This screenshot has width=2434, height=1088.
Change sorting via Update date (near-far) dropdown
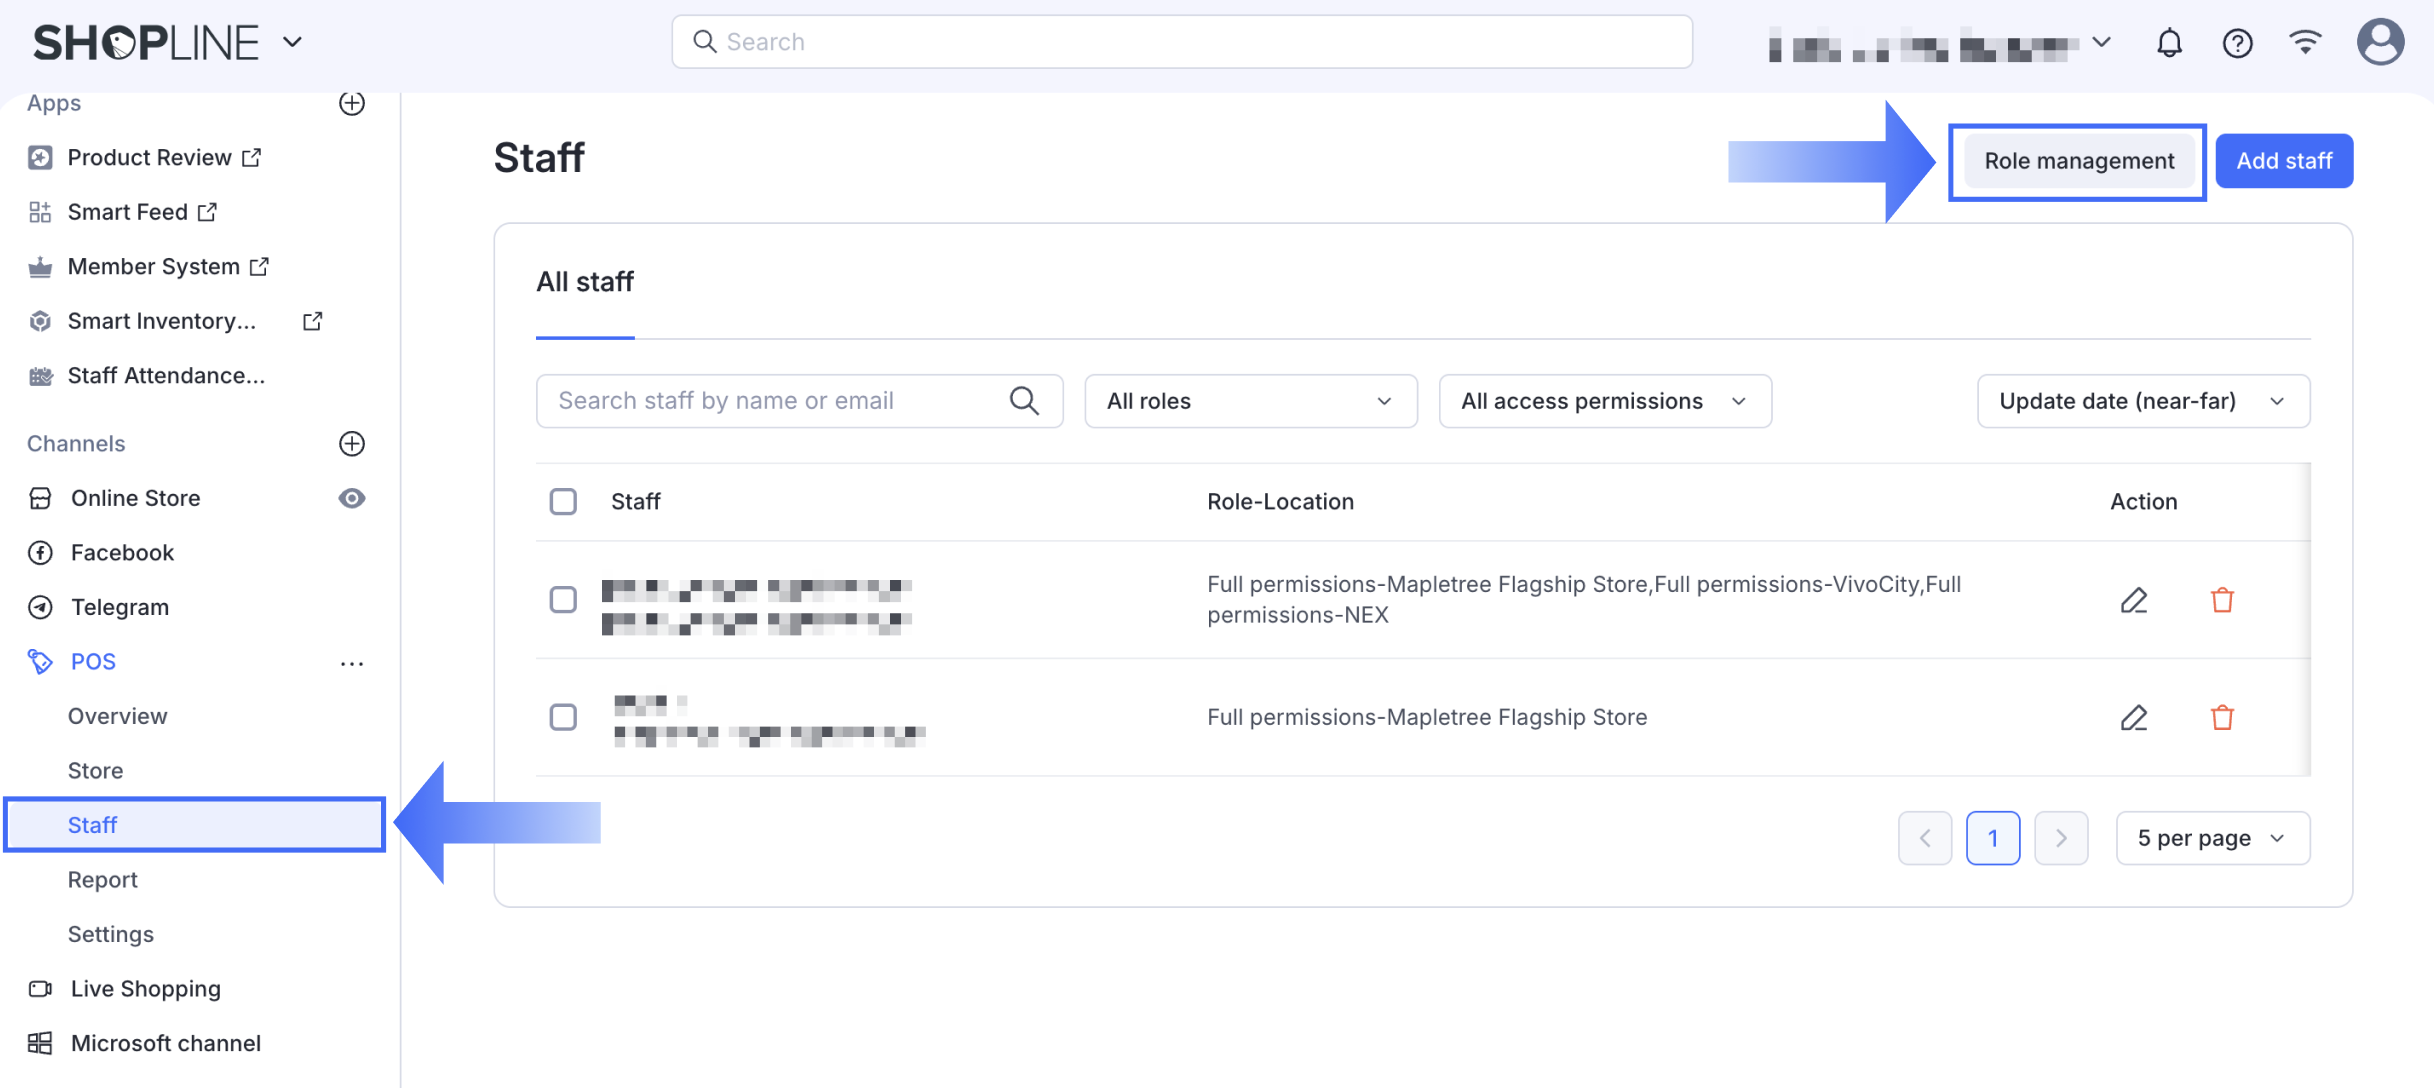point(2142,401)
